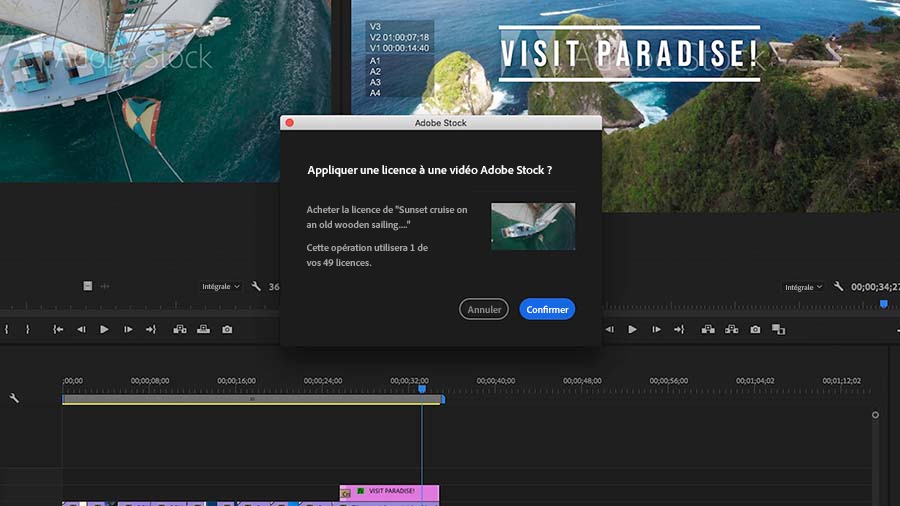Click the 00;00;48;00 mark on timeline ruler
Viewport: 900px width, 506px height.
(582, 381)
